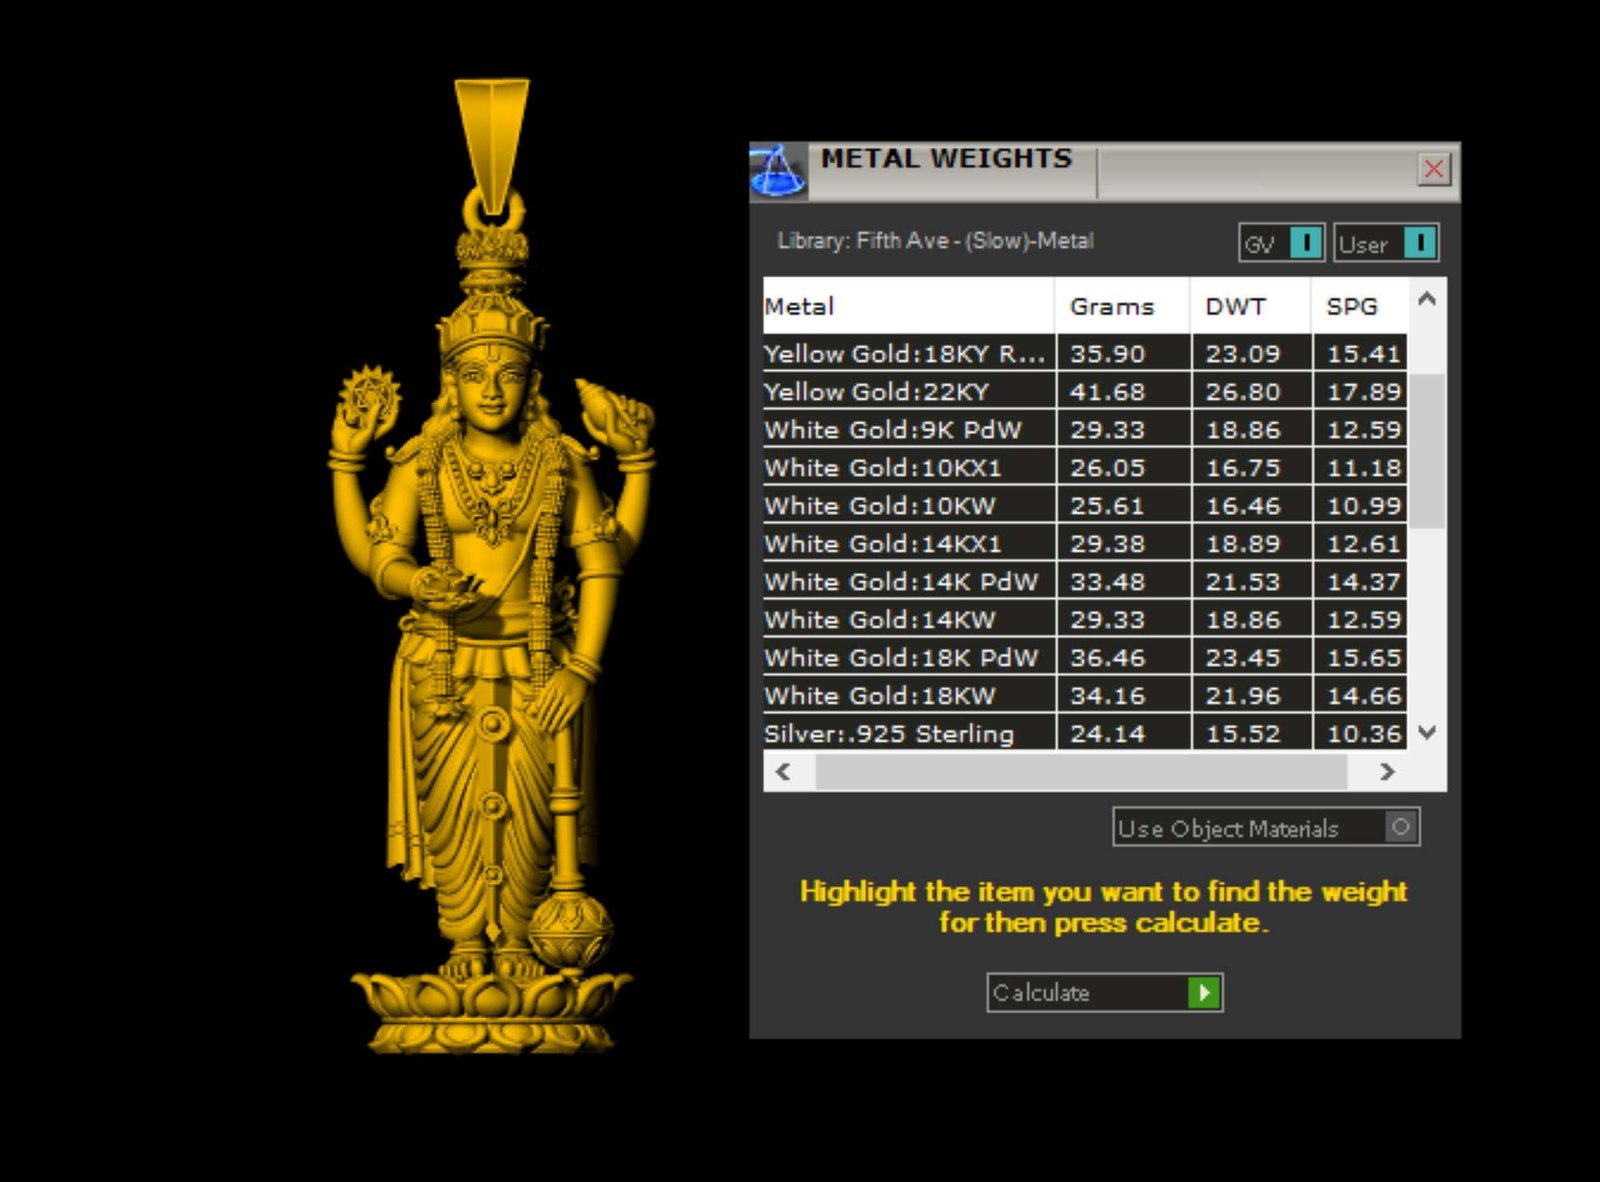Viewport: 1600px width, 1182px height.
Task: Click the DWT column header
Action: pos(1235,306)
